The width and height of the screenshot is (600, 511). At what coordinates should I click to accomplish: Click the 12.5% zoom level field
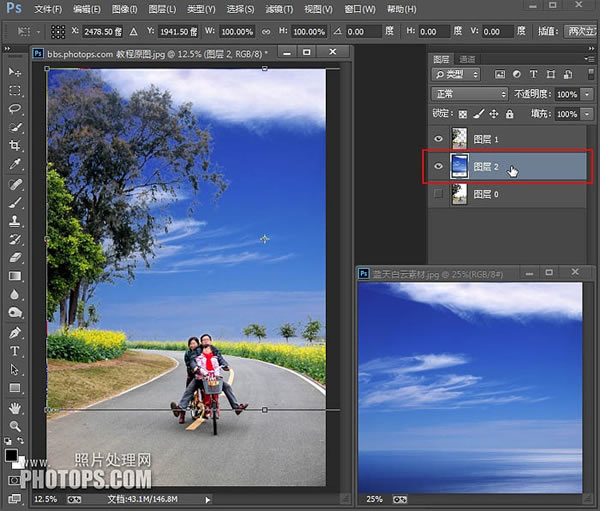pyautogui.click(x=46, y=499)
